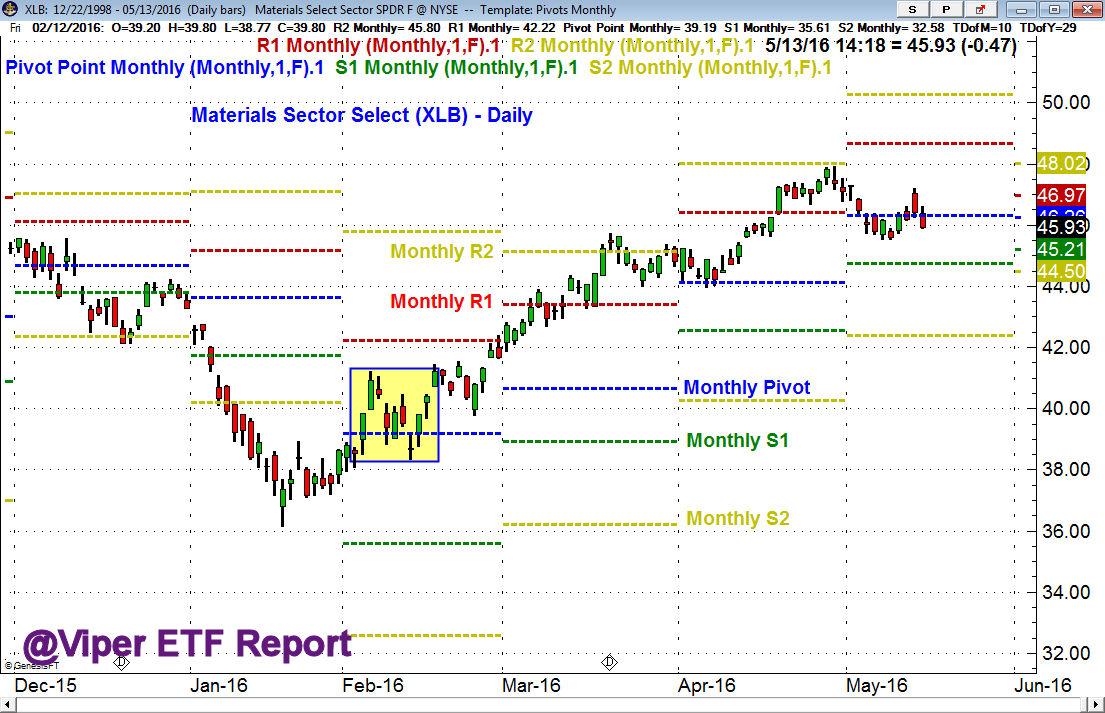This screenshot has height=713, width=1105.
Task: Select the R1 Monthly indicator legend label
Action: pos(378,46)
